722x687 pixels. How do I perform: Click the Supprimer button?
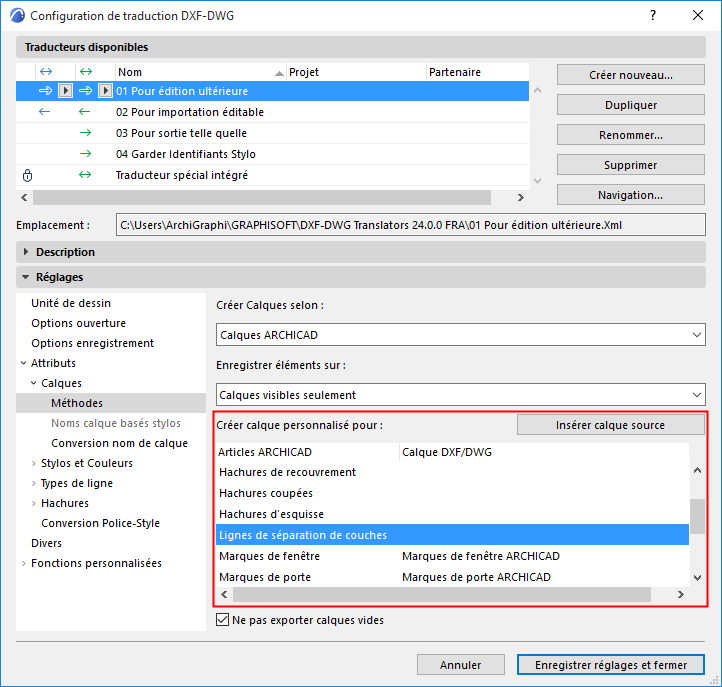631,165
